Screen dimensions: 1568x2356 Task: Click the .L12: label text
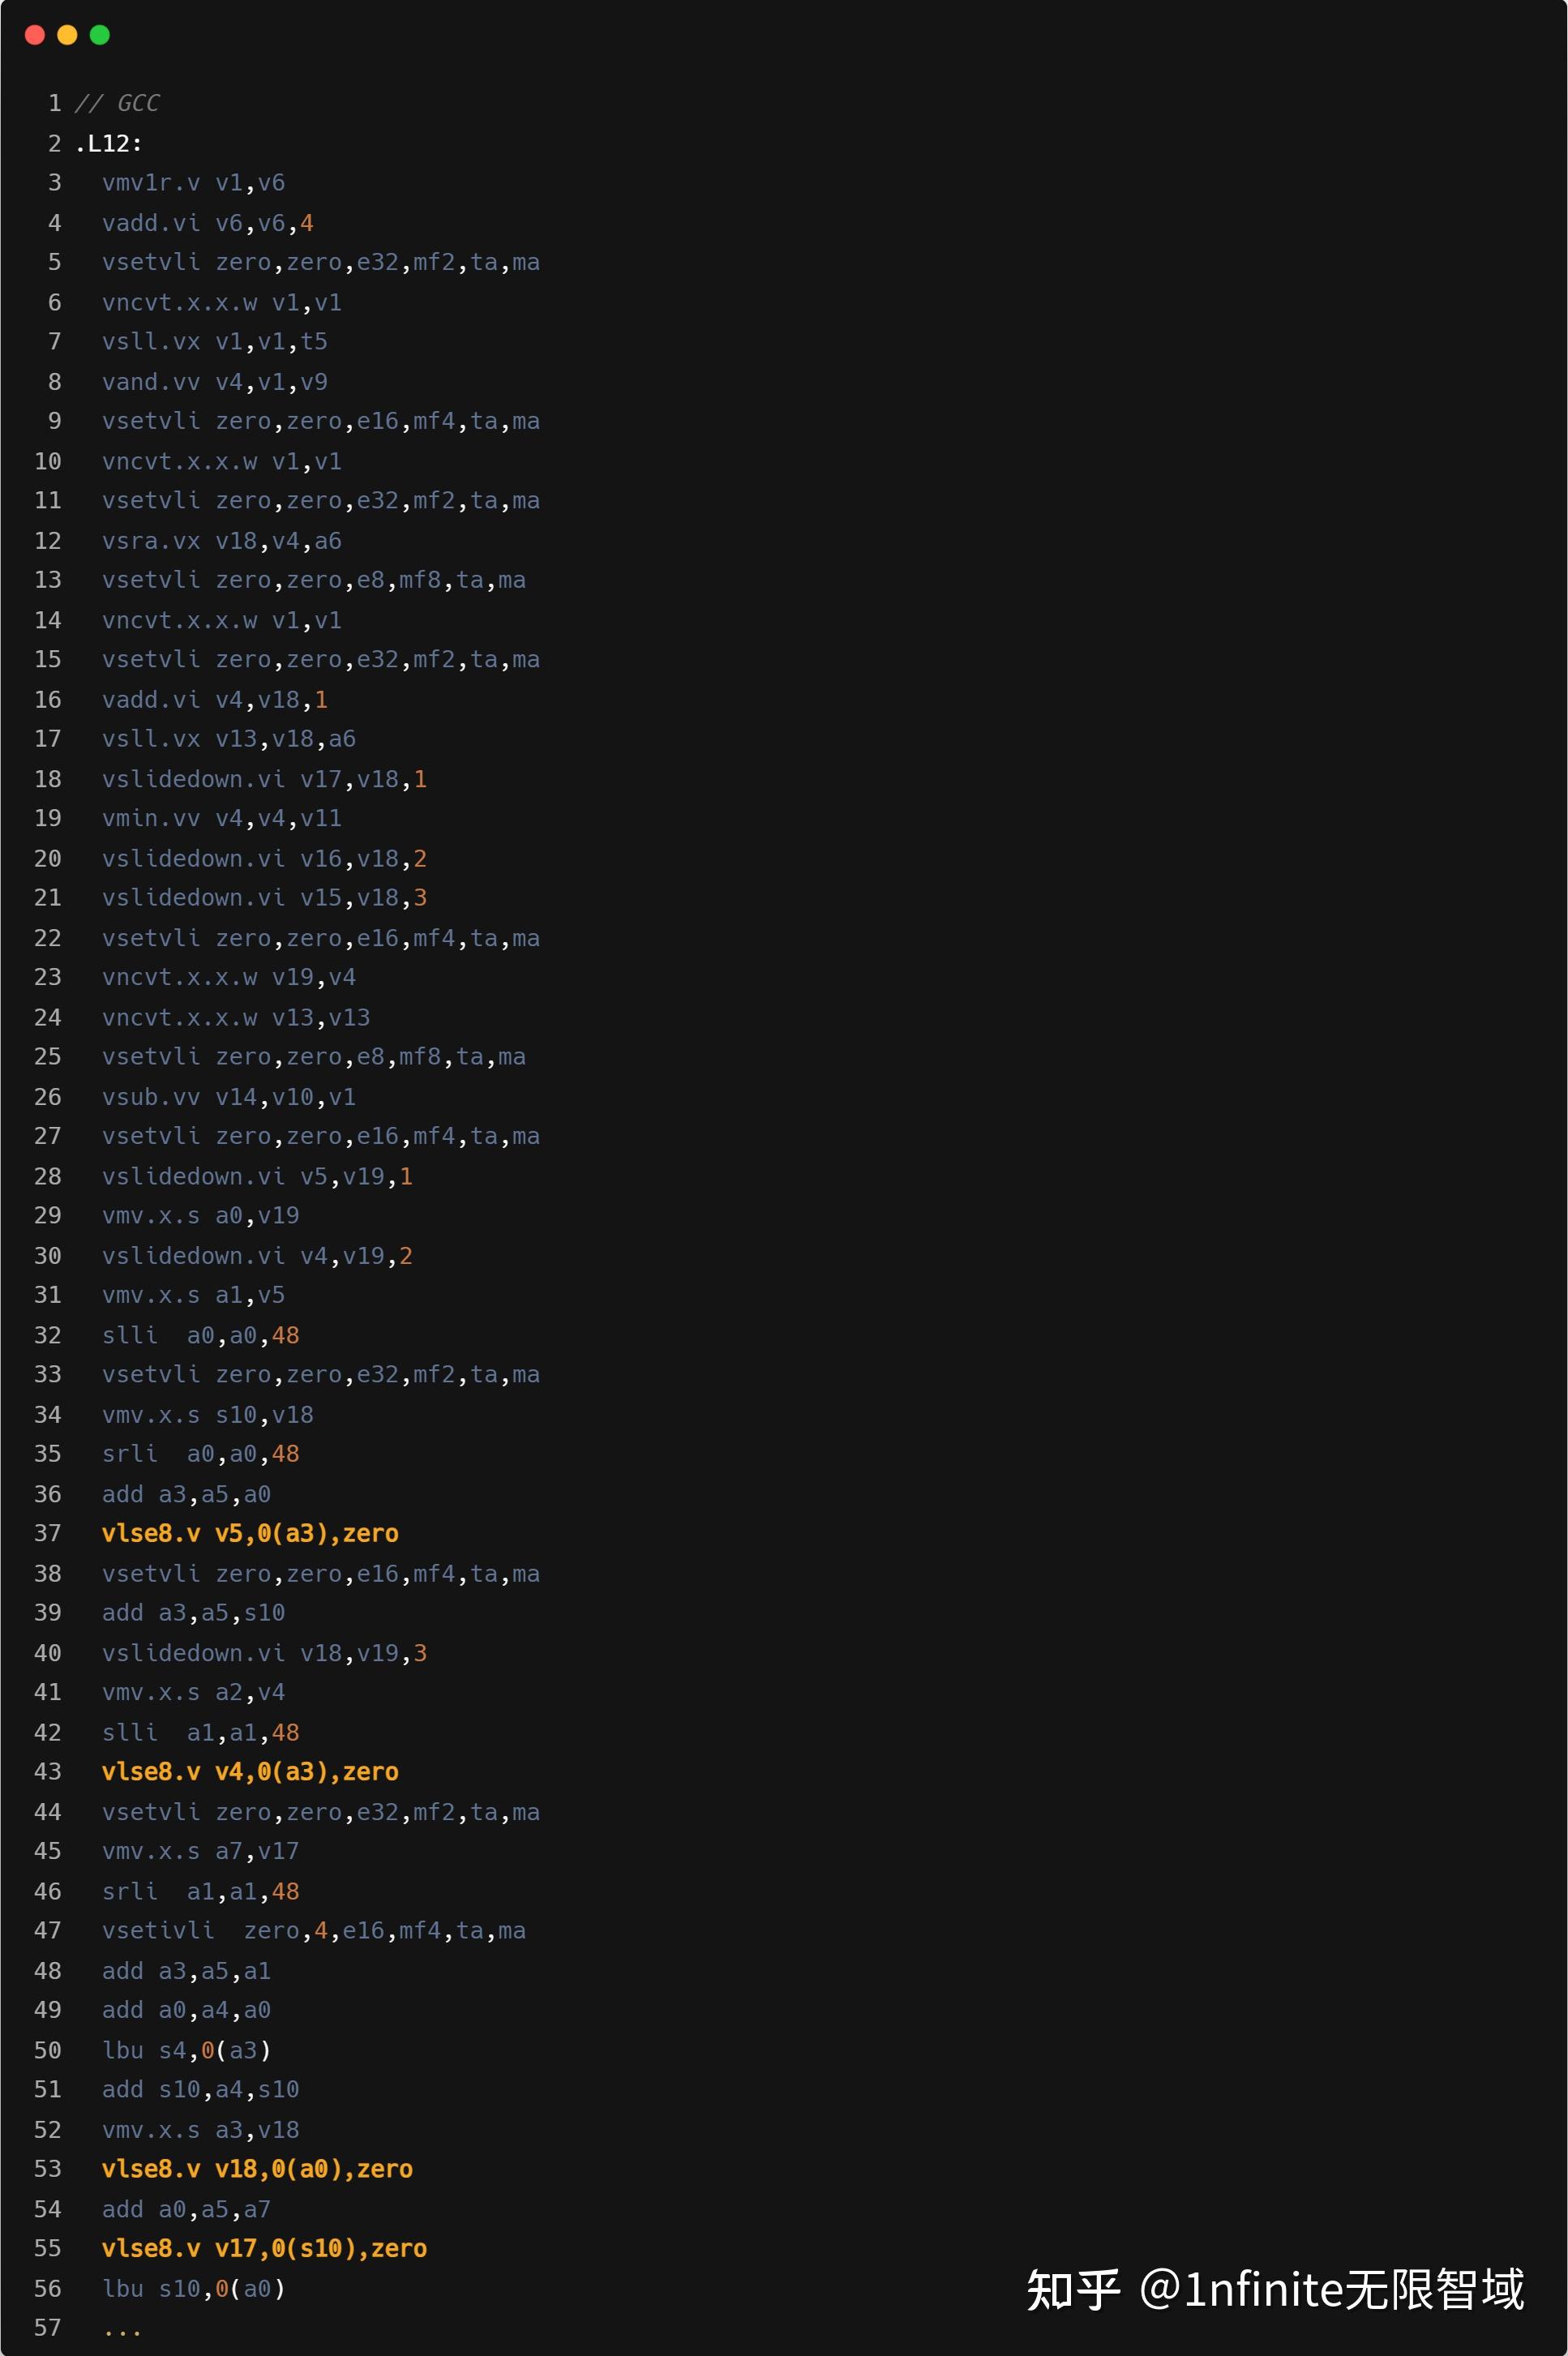[x=108, y=143]
